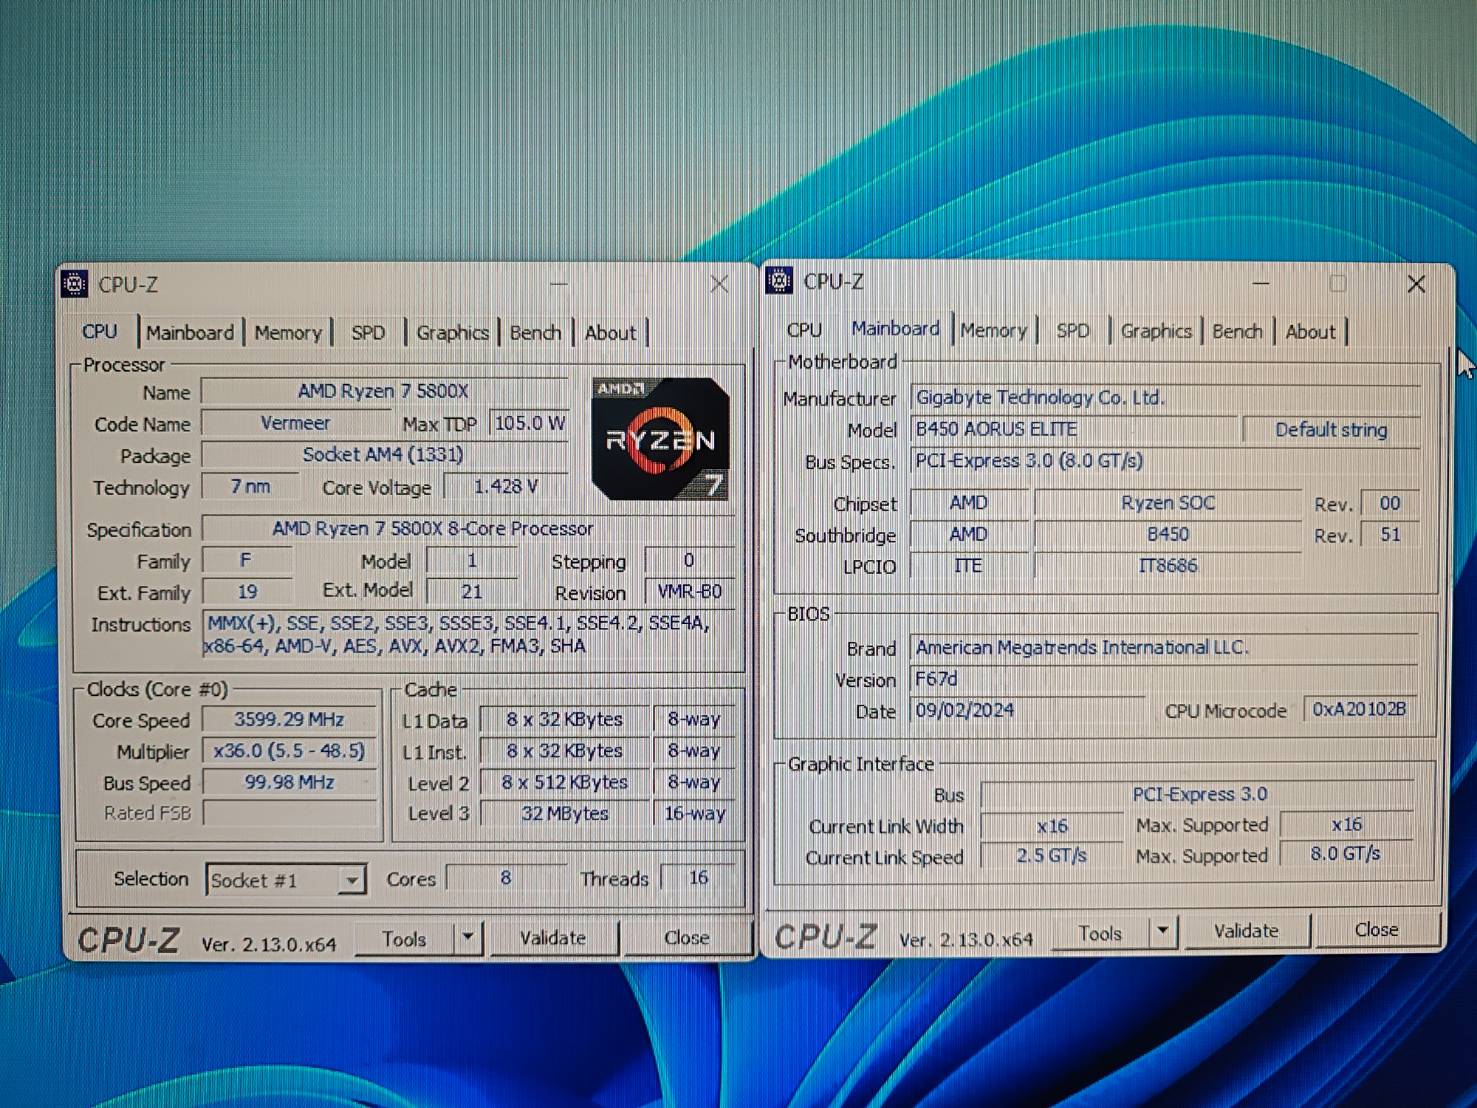
Task: Minimize the right CPU-Z window
Action: (x=1261, y=283)
